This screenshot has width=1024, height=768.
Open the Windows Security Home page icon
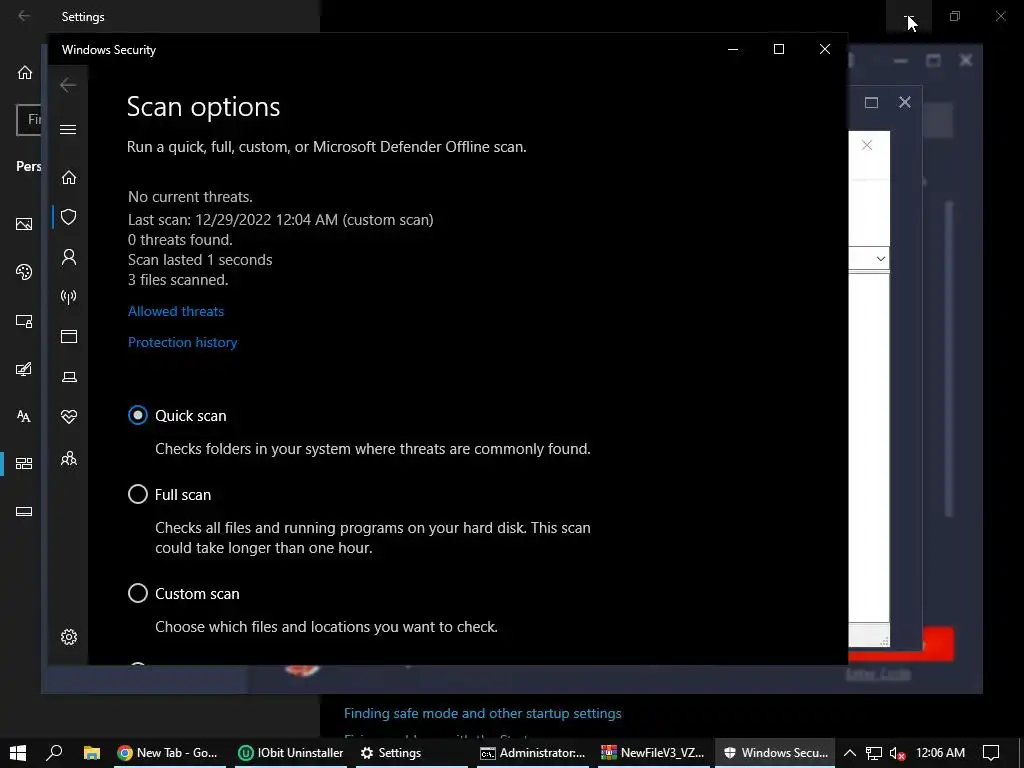(69, 177)
